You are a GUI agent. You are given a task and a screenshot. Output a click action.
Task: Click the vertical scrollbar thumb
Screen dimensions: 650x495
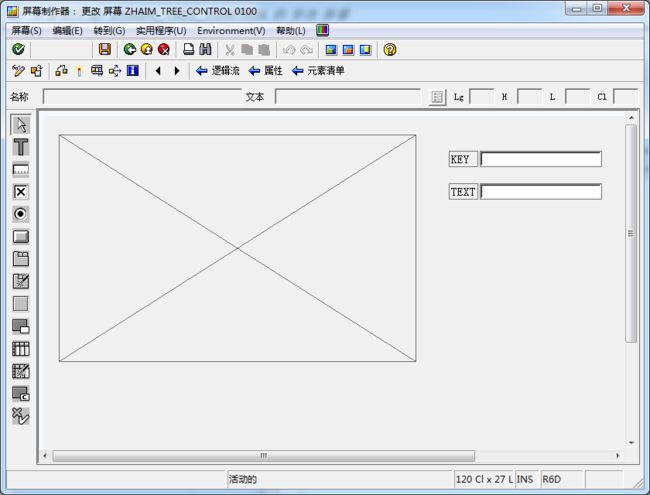631,233
